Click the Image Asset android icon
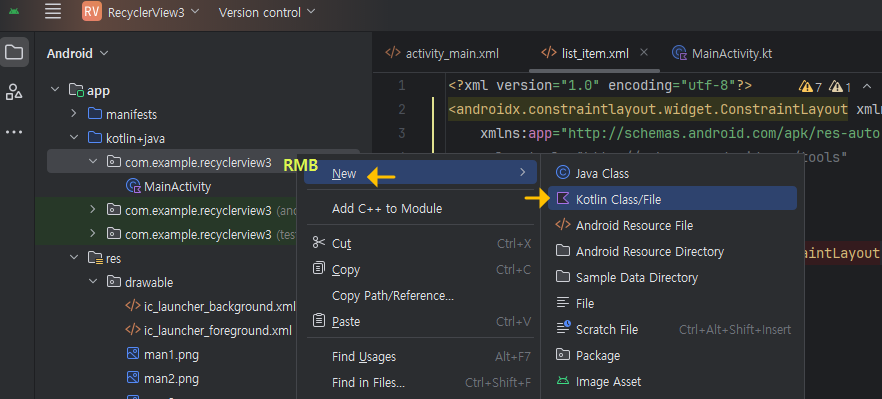882x399 pixels. click(x=562, y=381)
